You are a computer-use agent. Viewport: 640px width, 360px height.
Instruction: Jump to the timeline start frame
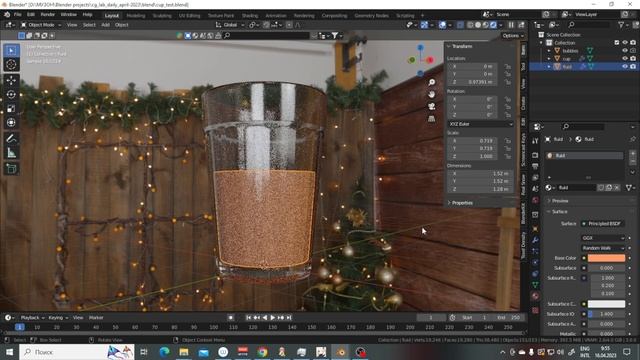pyautogui.click(x=249, y=318)
